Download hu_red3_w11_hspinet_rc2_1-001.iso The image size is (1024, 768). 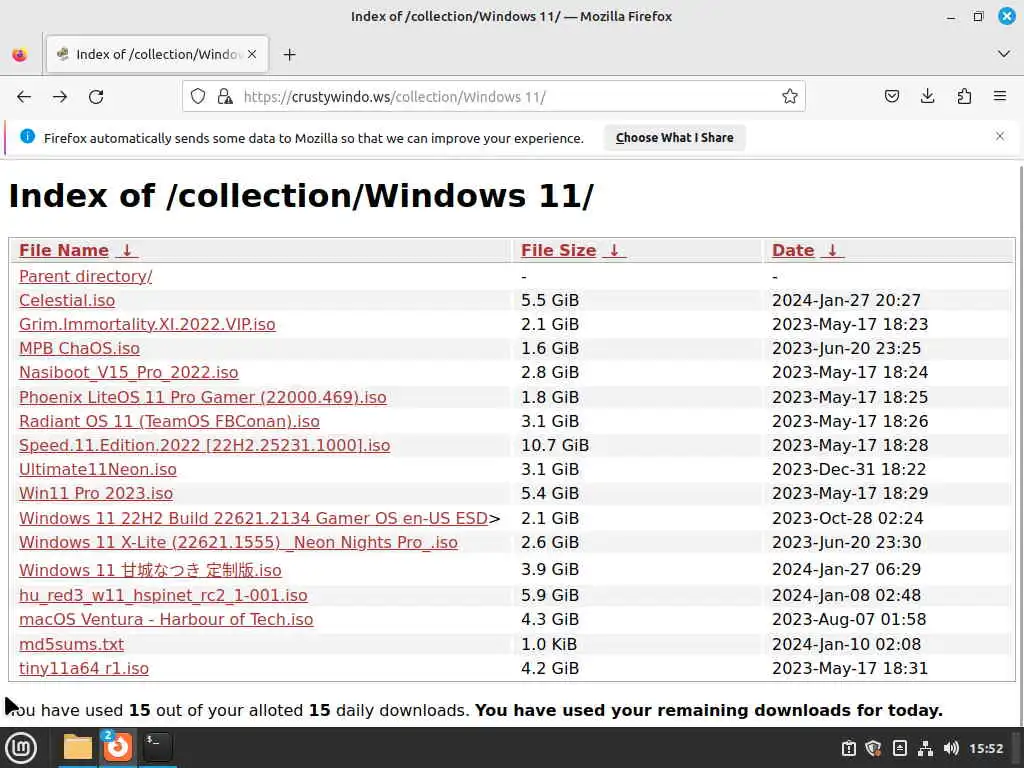163,596
